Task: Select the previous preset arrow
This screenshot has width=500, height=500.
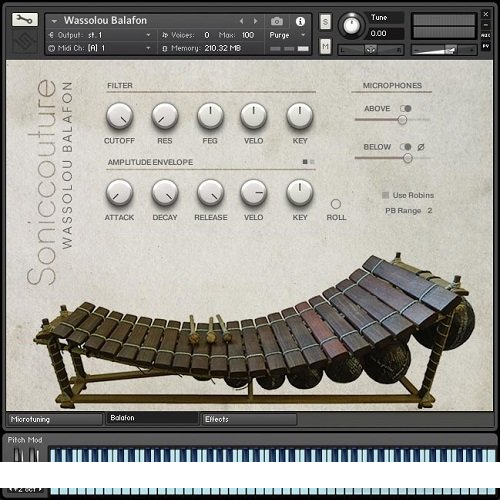Action: click(241, 21)
